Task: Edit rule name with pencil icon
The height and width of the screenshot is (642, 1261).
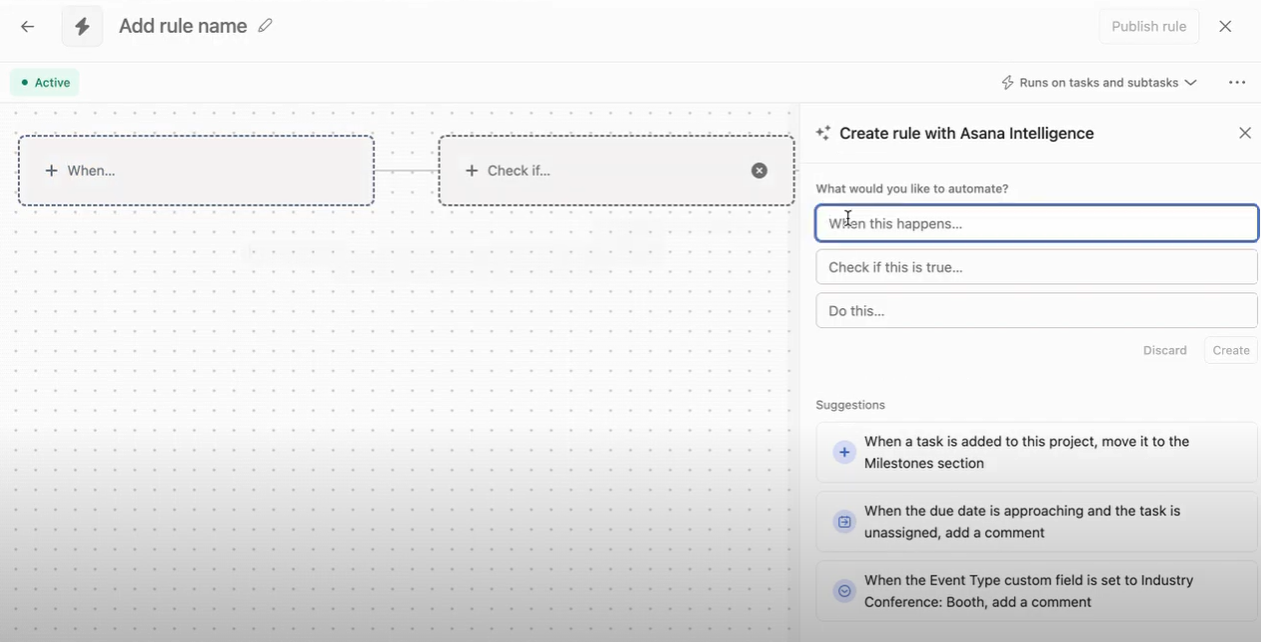Action: click(x=265, y=26)
